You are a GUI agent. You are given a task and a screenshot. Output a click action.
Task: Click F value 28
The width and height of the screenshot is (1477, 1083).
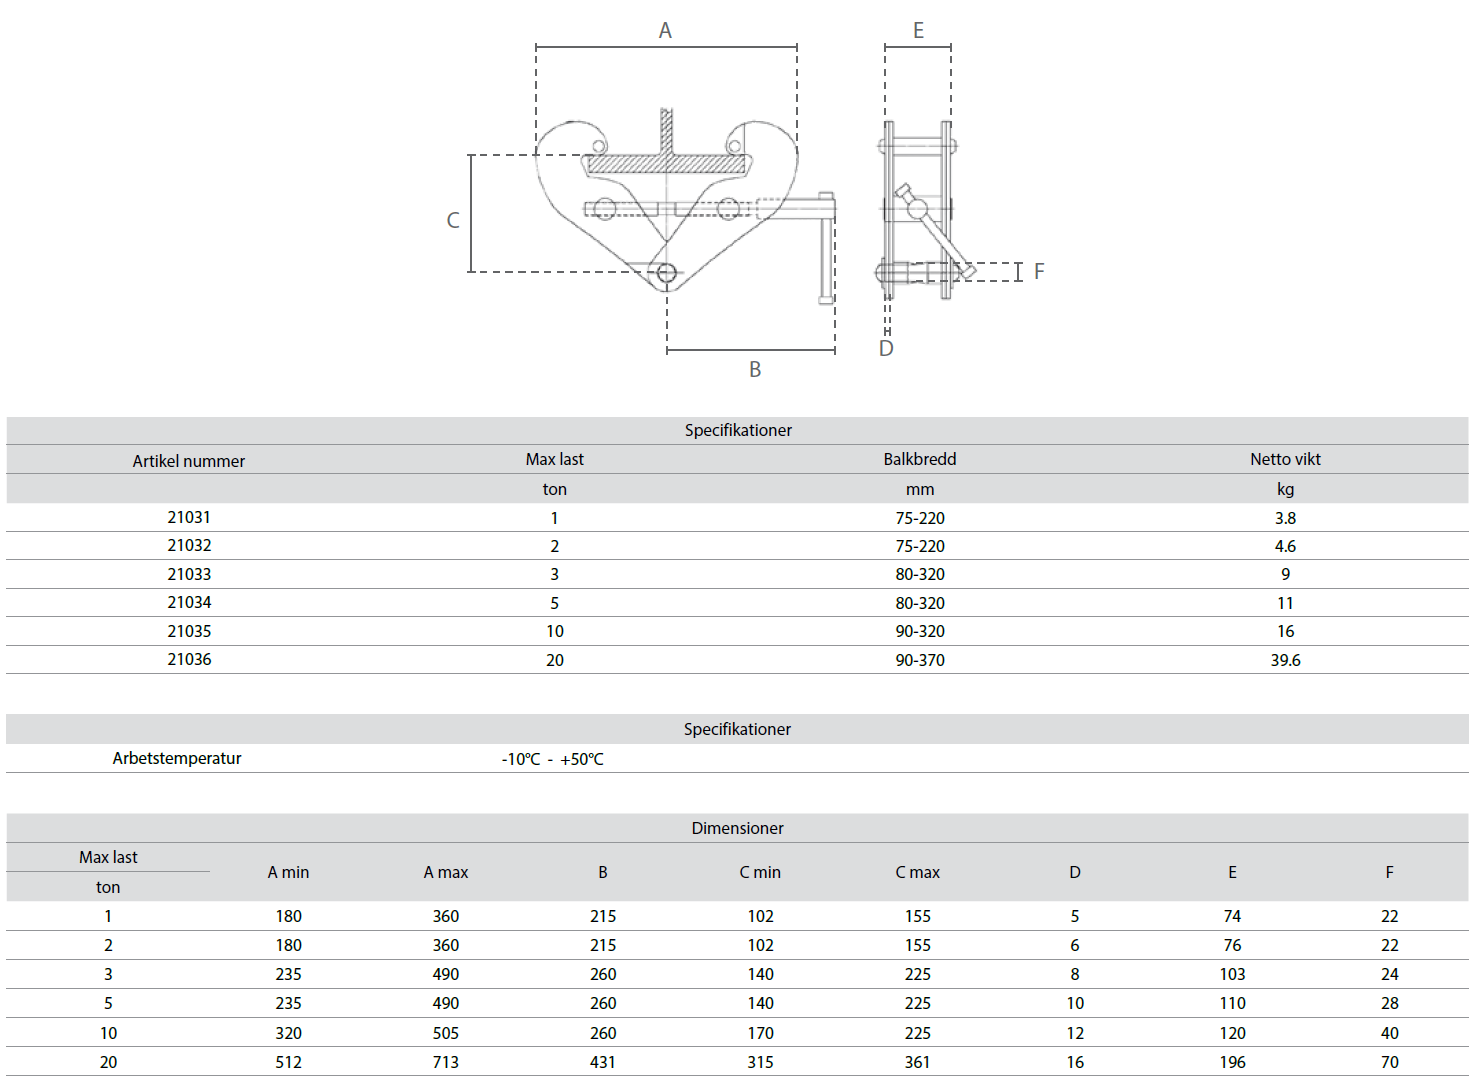[x=1389, y=1003]
